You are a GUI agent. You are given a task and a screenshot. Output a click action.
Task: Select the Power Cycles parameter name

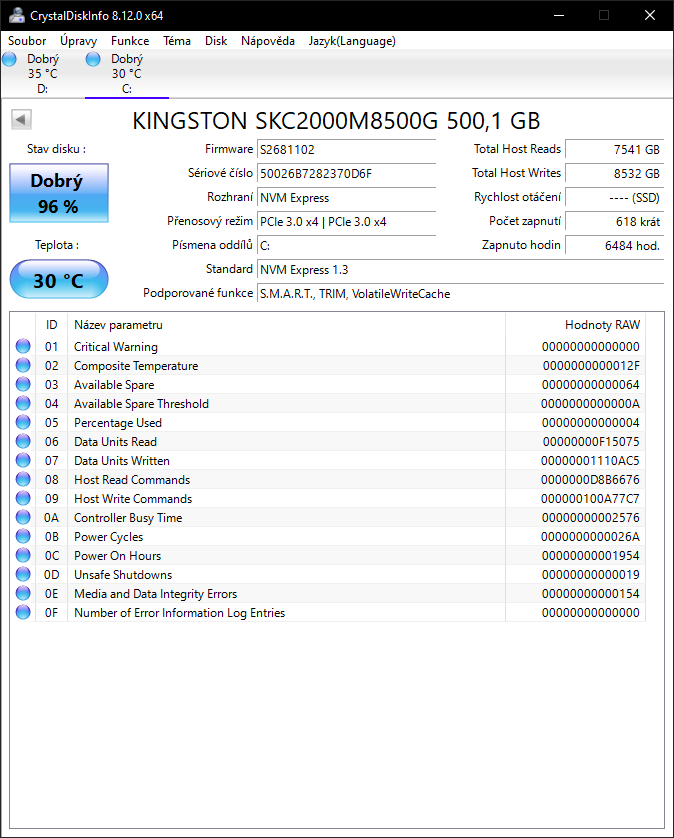[x=109, y=537]
